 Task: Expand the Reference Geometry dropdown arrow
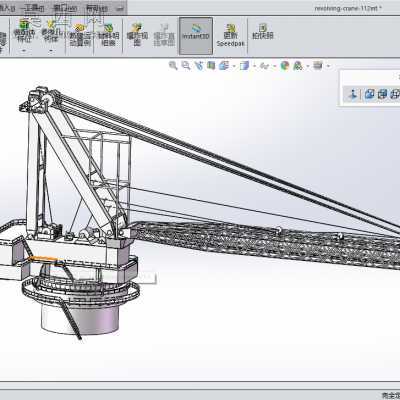pos(51,51)
